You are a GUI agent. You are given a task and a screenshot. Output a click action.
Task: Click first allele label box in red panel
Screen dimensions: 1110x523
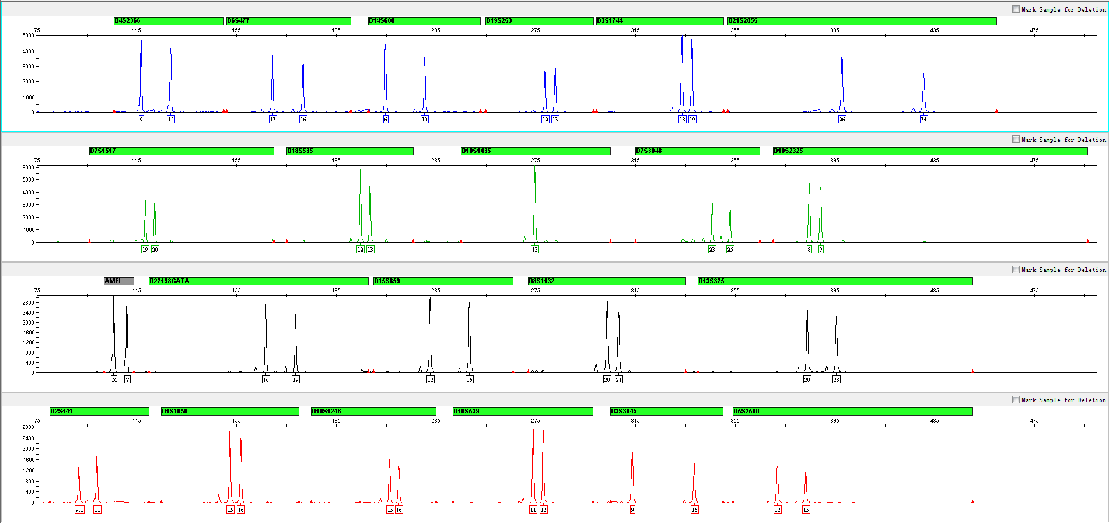coord(79,510)
